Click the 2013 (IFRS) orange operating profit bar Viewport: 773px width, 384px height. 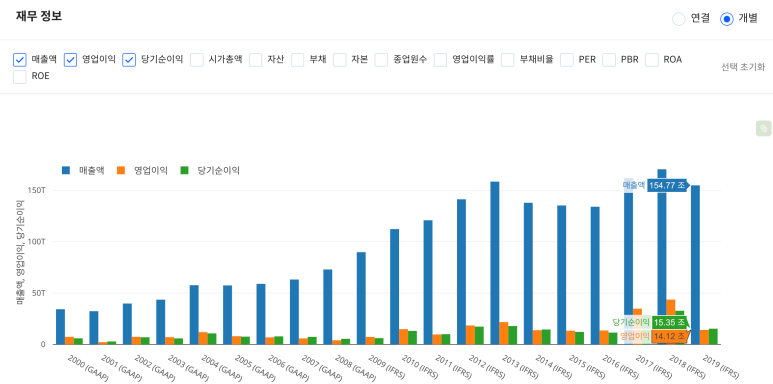click(x=503, y=333)
